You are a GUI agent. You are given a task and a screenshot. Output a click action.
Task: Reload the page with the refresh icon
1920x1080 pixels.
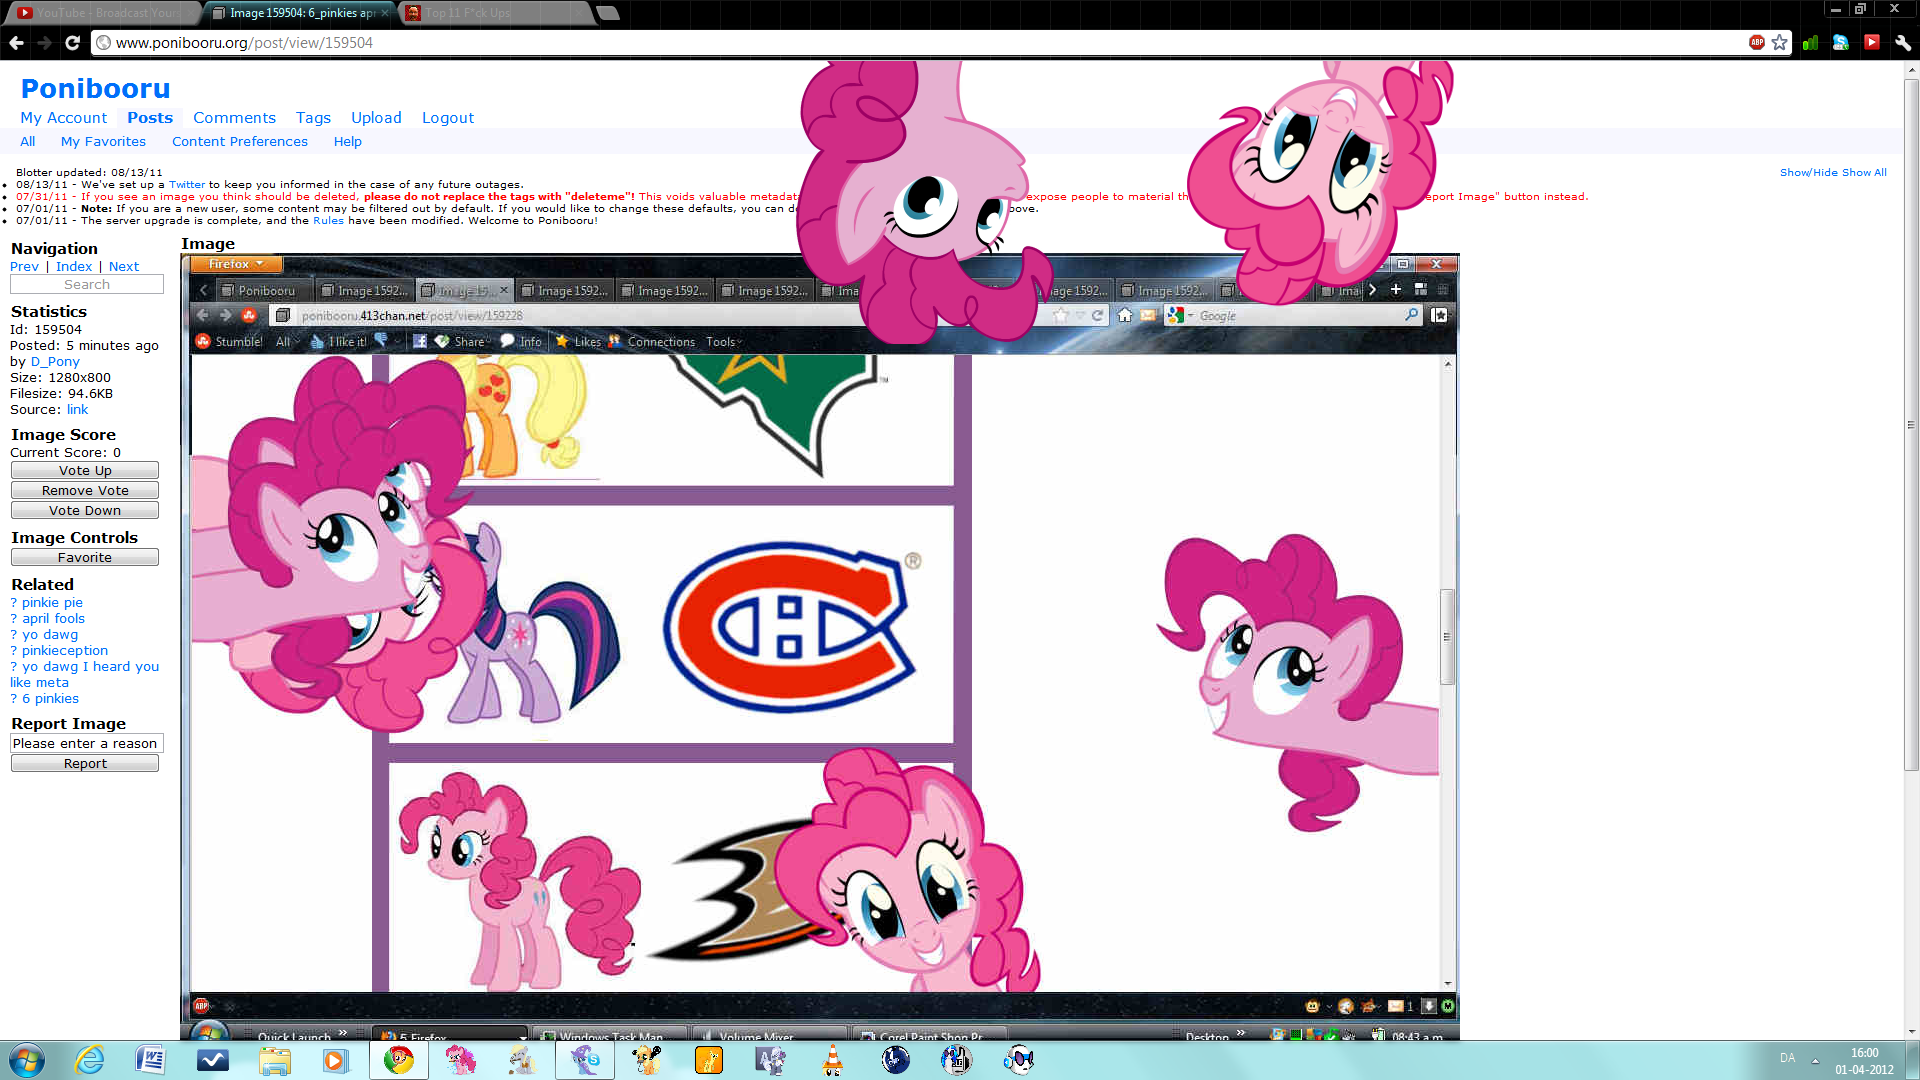tap(72, 42)
